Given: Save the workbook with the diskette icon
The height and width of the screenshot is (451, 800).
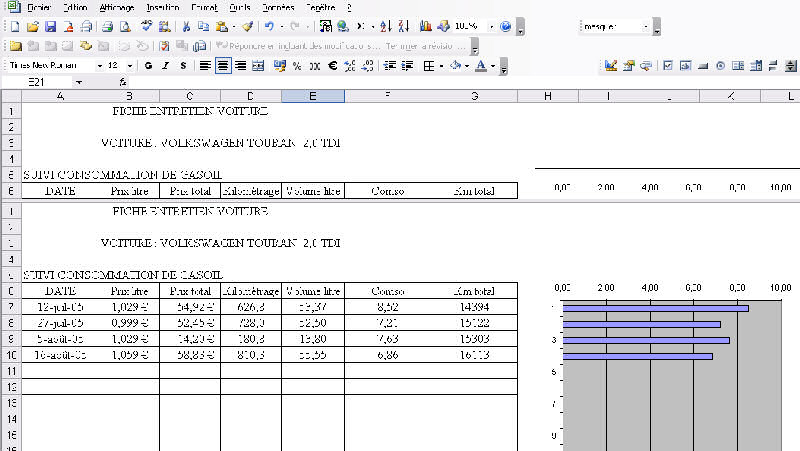Looking at the screenshot, I should (x=50, y=26).
